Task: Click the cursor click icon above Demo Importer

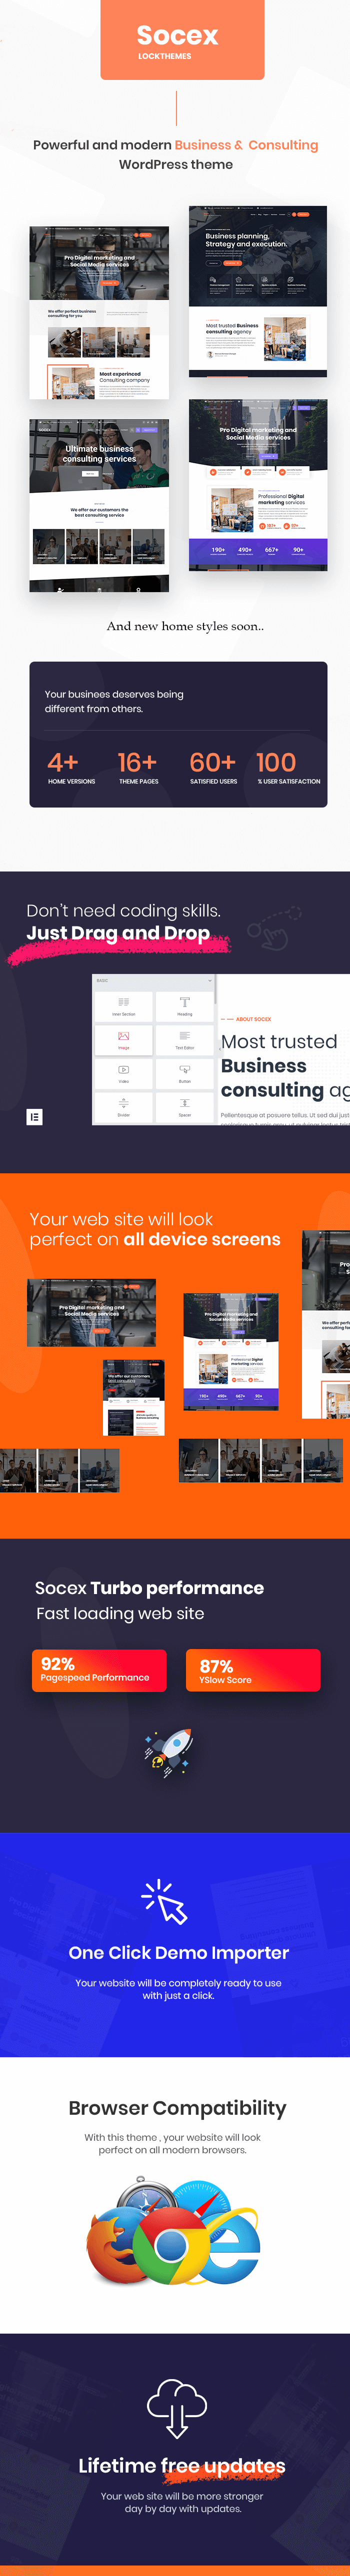Action: coord(165,1902)
